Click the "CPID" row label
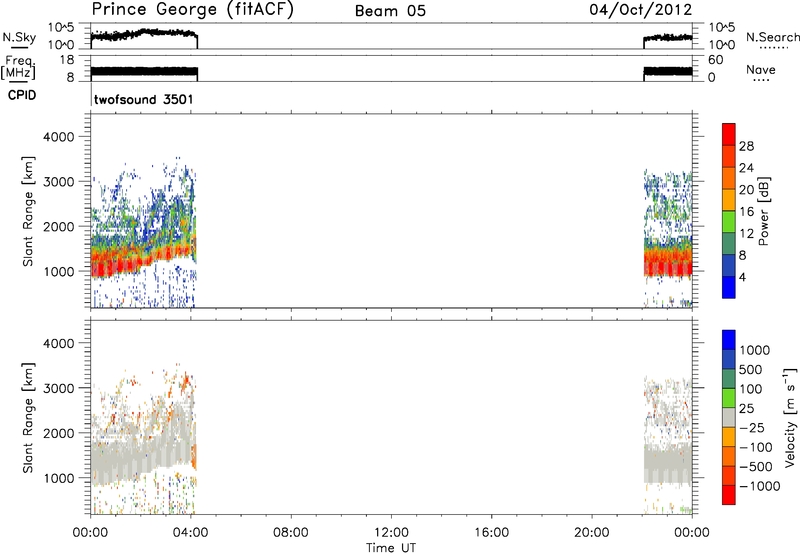800x554 pixels. pos(21,95)
